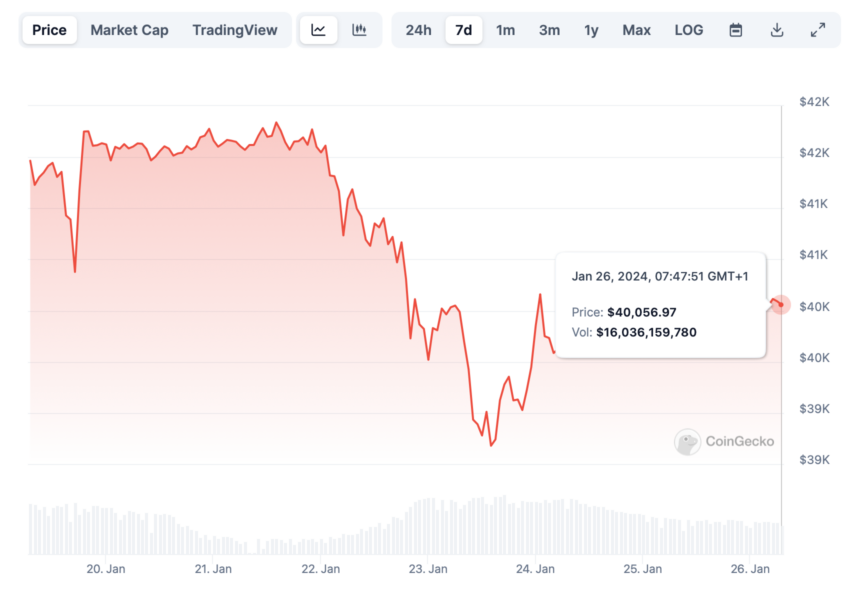The image size is (850, 591).
Task: Toggle LOG scale on the chart
Action: pyautogui.click(x=688, y=30)
